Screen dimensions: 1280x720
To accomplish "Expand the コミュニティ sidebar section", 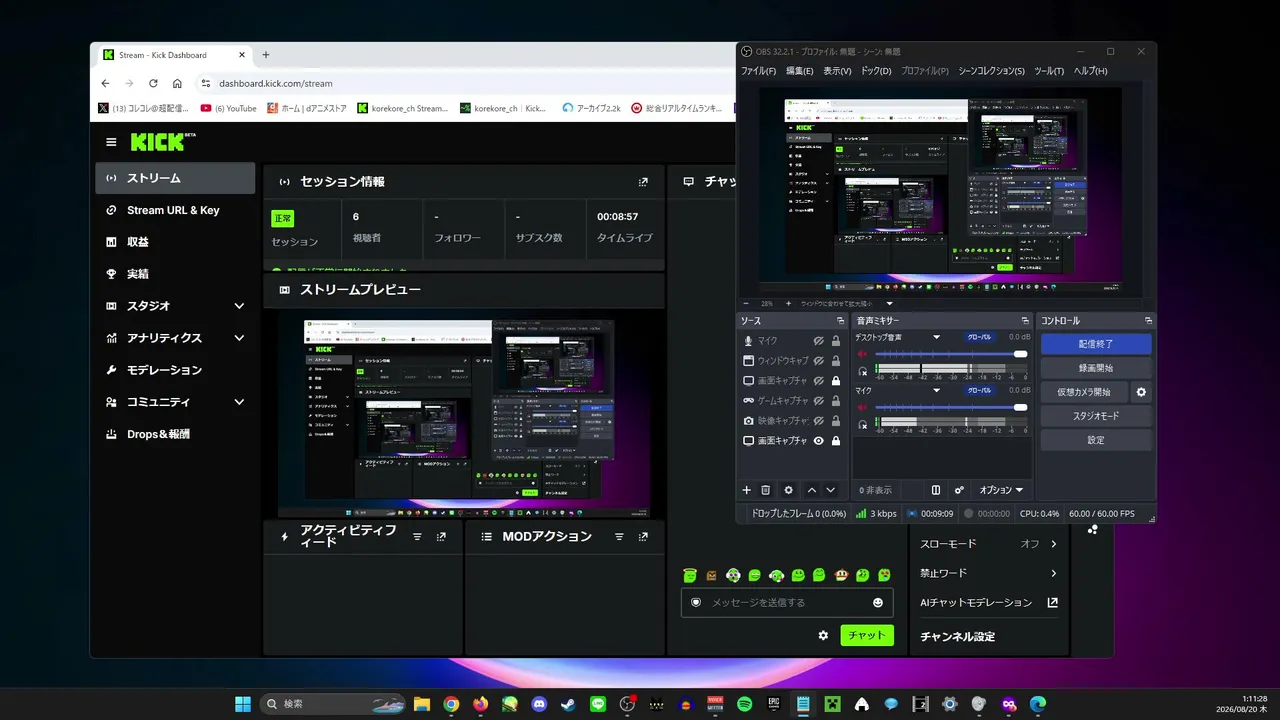I will [x=239, y=402].
